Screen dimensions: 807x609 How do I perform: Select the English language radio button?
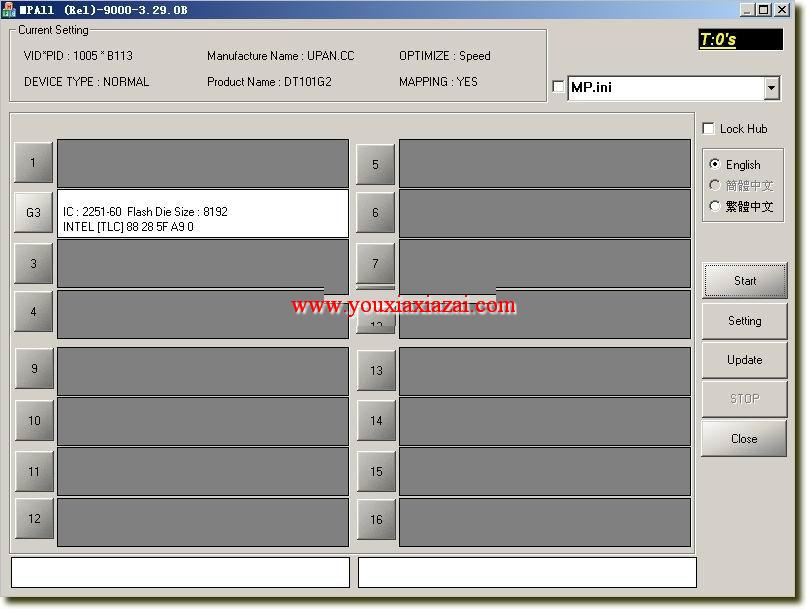click(x=714, y=164)
